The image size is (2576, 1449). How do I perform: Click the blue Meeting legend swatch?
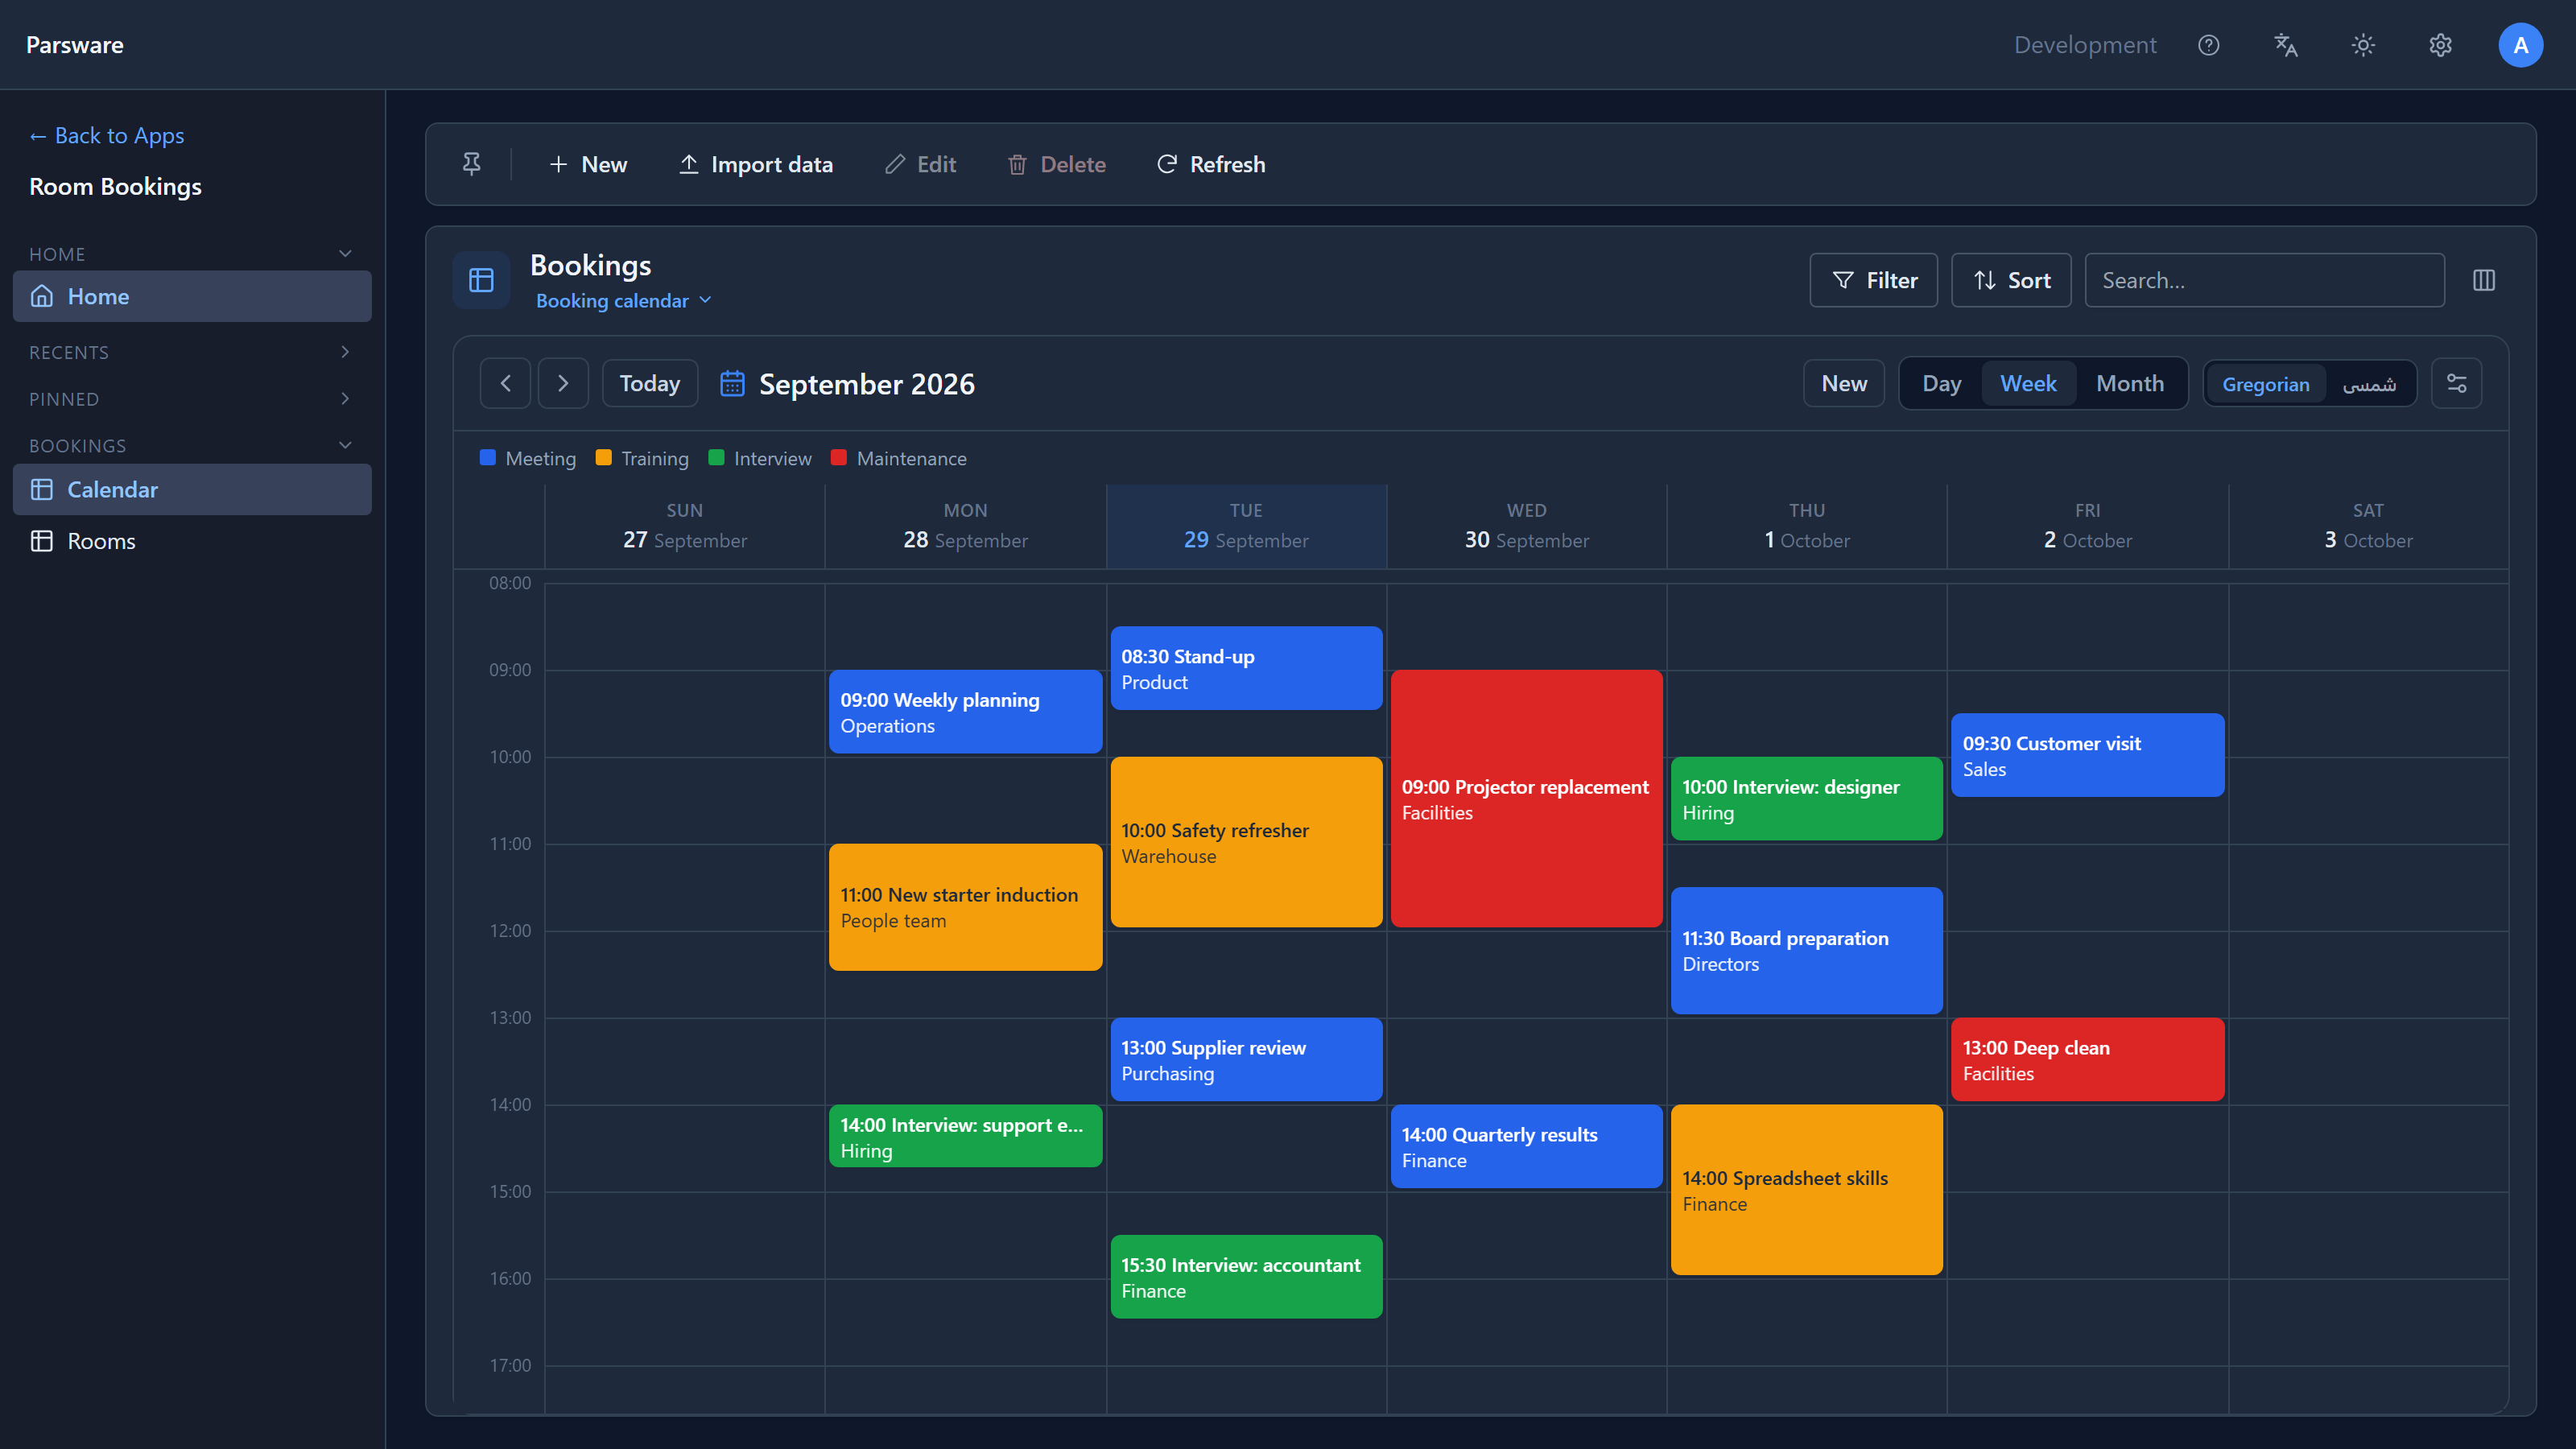488,458
